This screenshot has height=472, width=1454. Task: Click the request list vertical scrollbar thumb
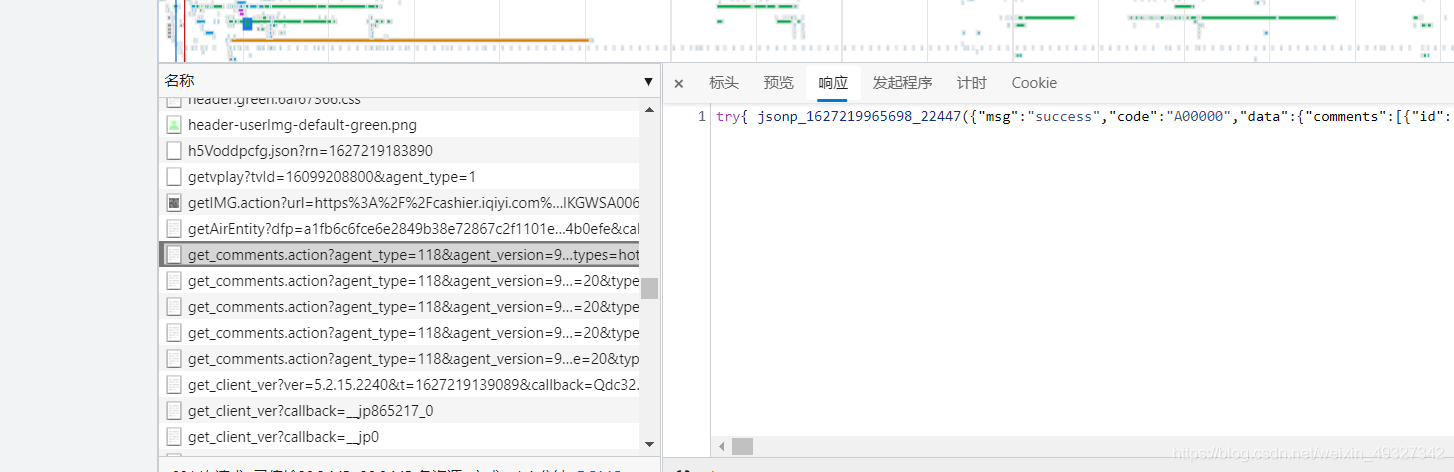point(650,289)
